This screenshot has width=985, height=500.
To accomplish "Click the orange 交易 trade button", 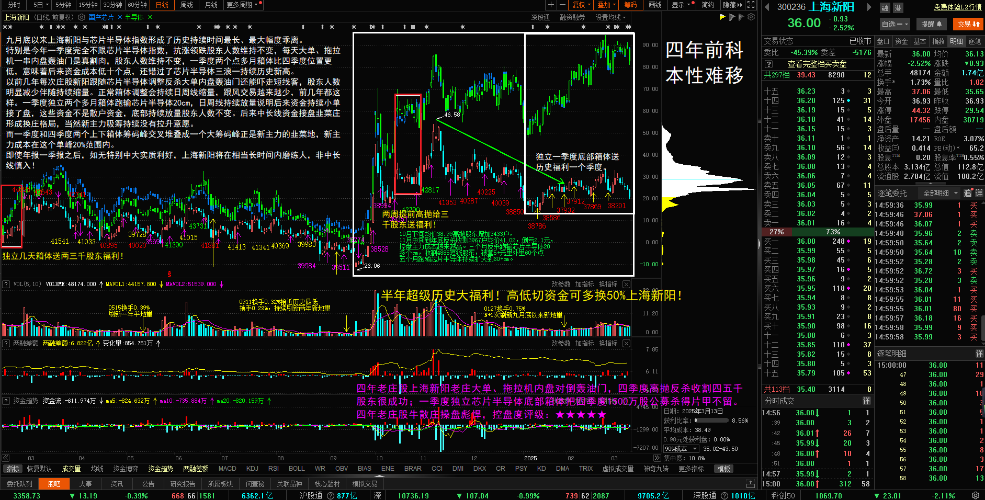I will 967,24.
